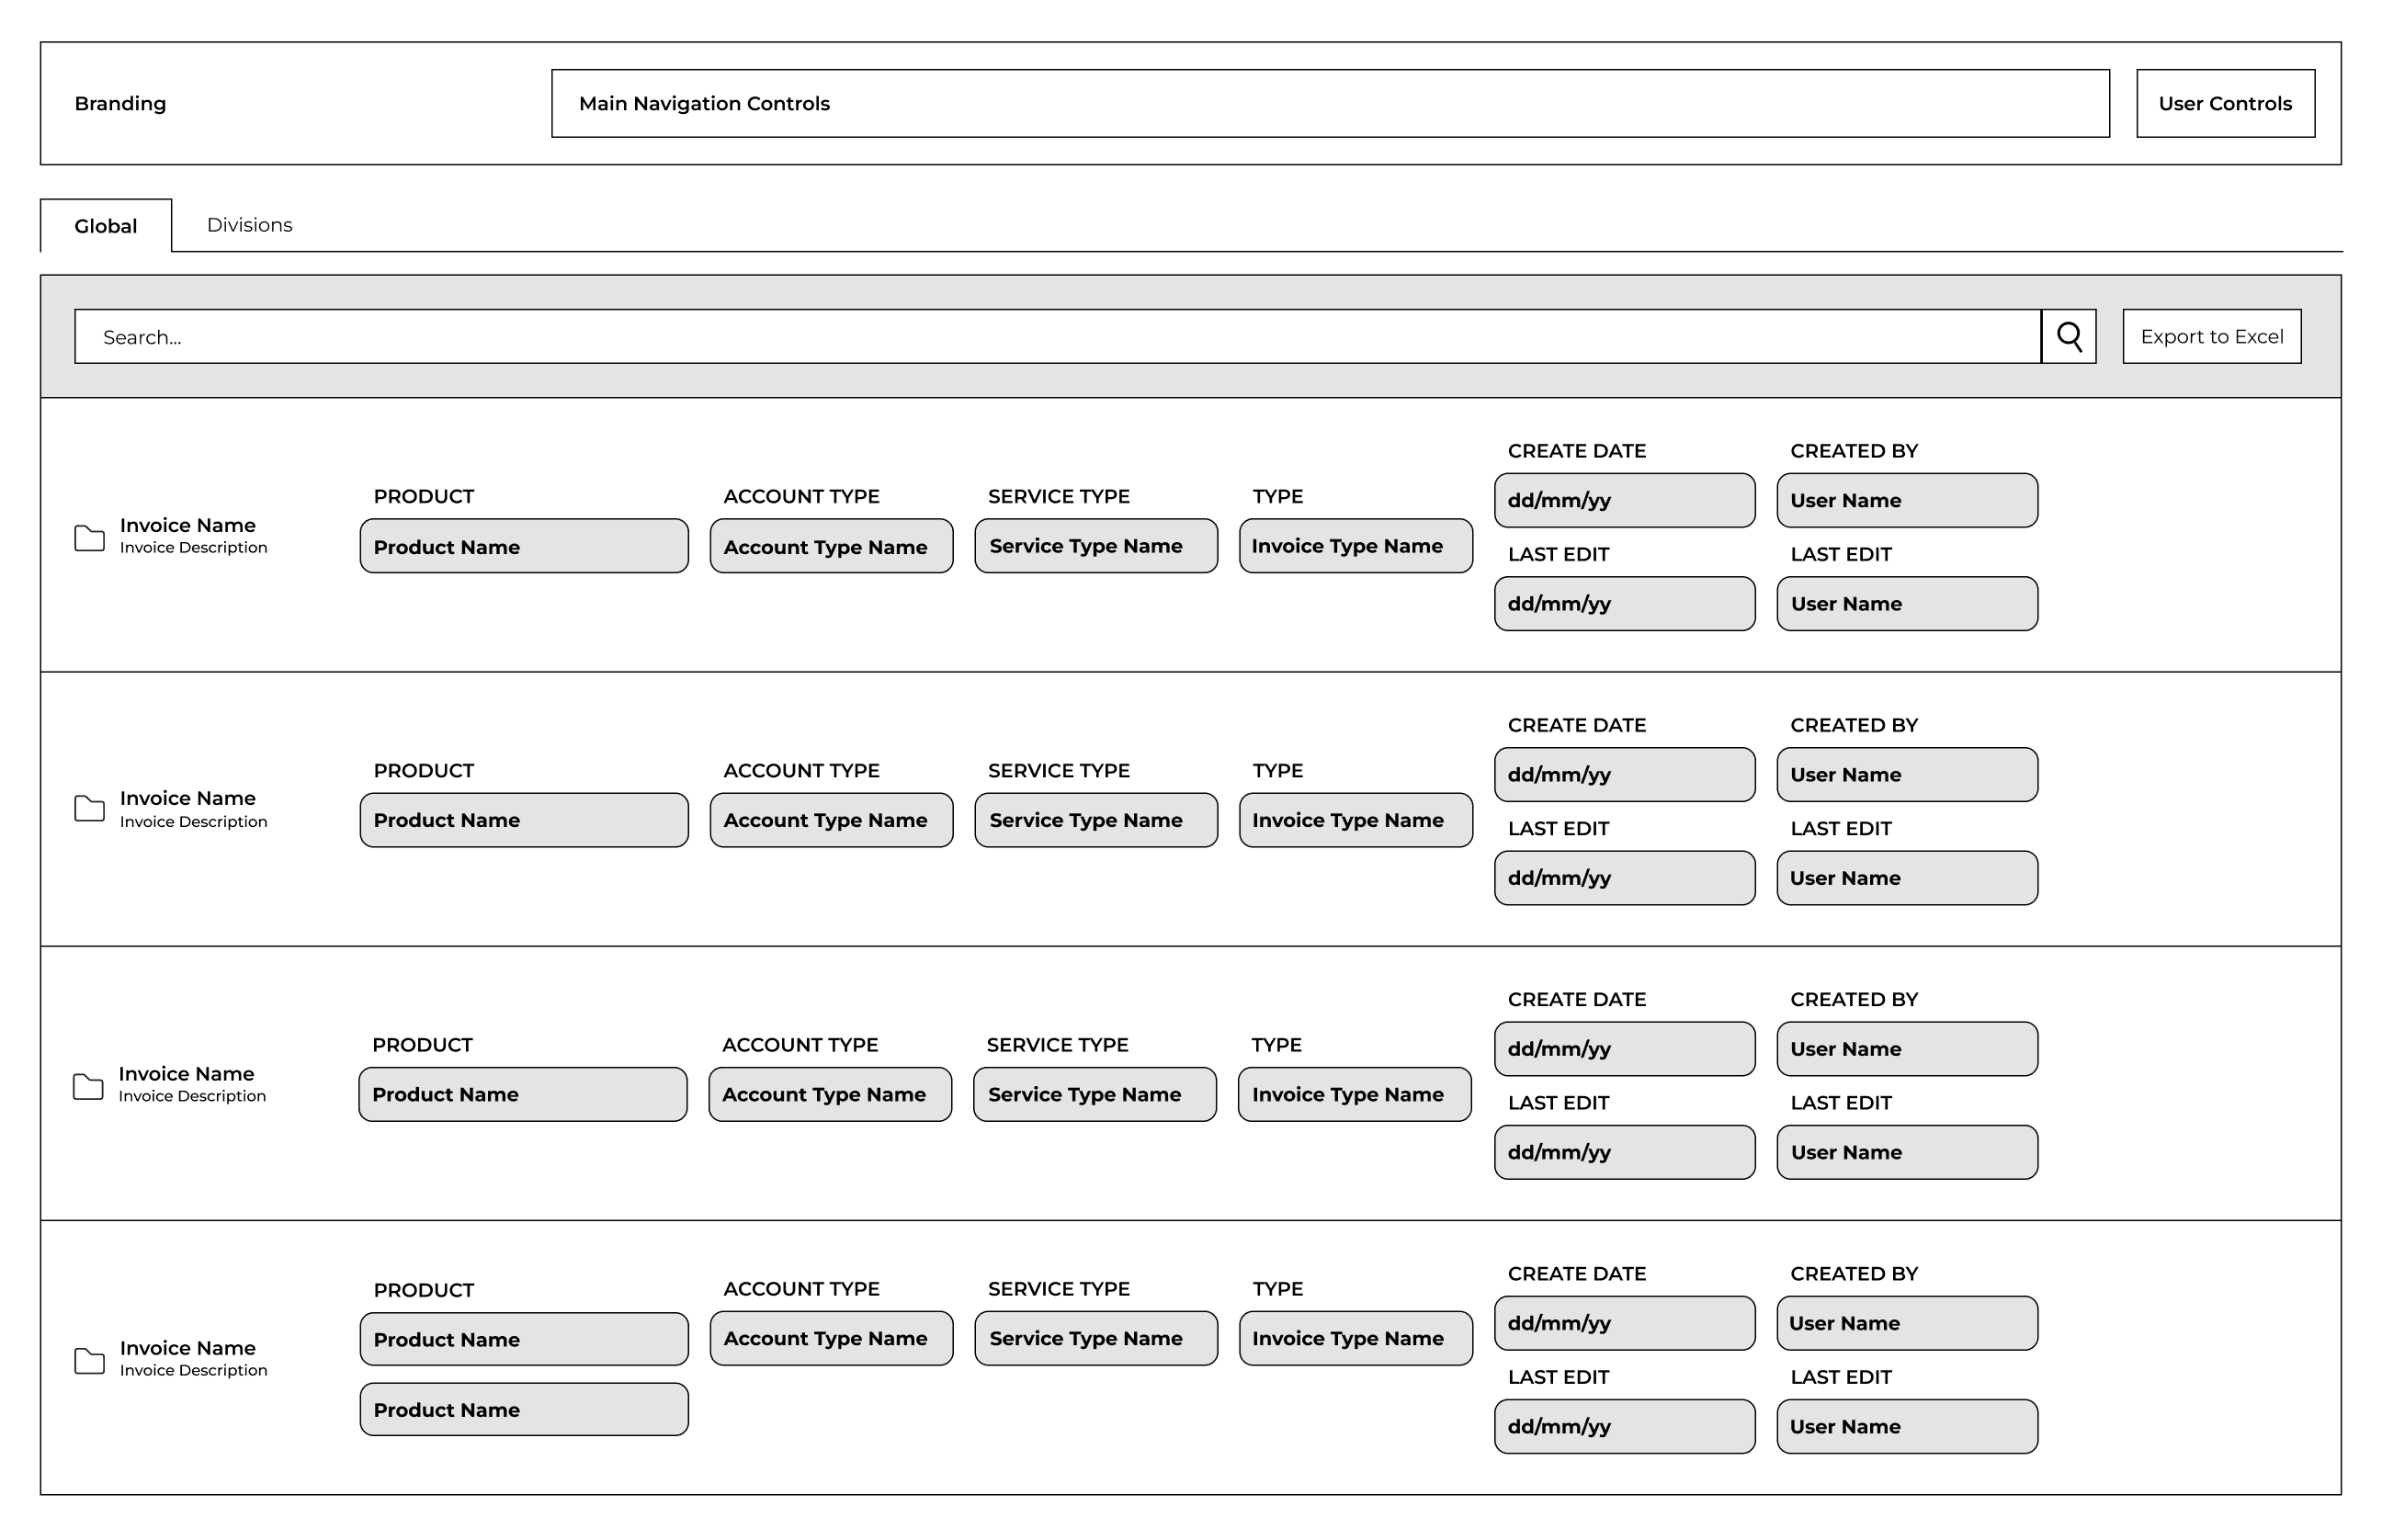2382x1540 pixels.
Task: Select the second Product Name field in the last row
Action: [x=523, y=1409]
